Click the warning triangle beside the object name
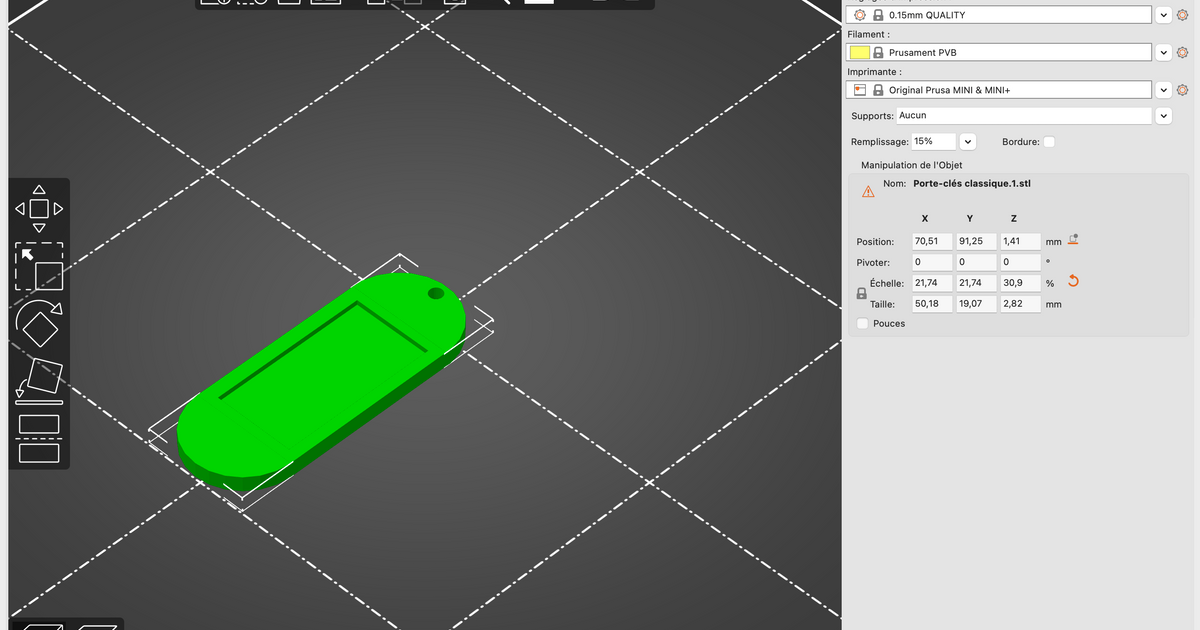The width and height of the screenshot is (1200, 630). pos(867,190)
